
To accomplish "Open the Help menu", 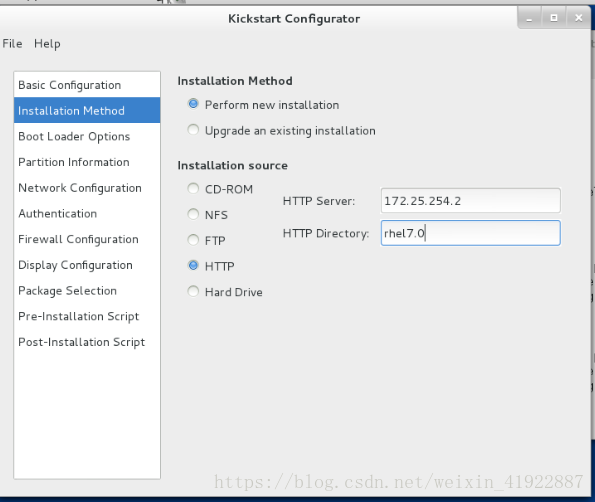I will click(x=47, y=44).
